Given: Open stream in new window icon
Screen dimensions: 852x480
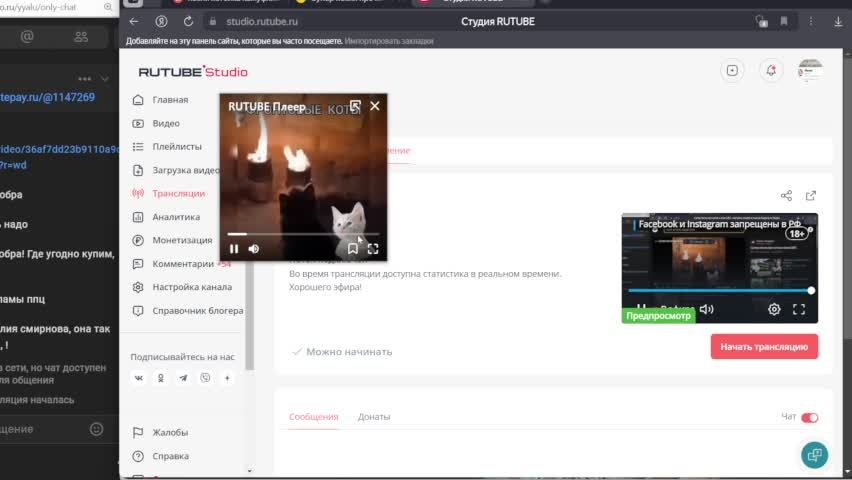Looking at the screenshot, I should click(x=811, y=196).
